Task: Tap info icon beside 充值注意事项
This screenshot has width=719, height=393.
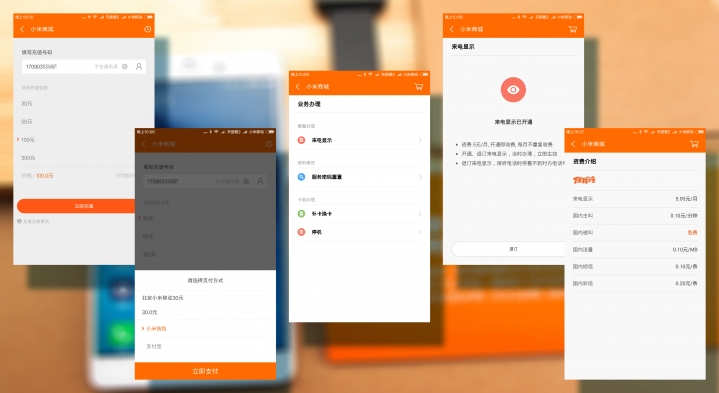Action: tap(19, 221)
